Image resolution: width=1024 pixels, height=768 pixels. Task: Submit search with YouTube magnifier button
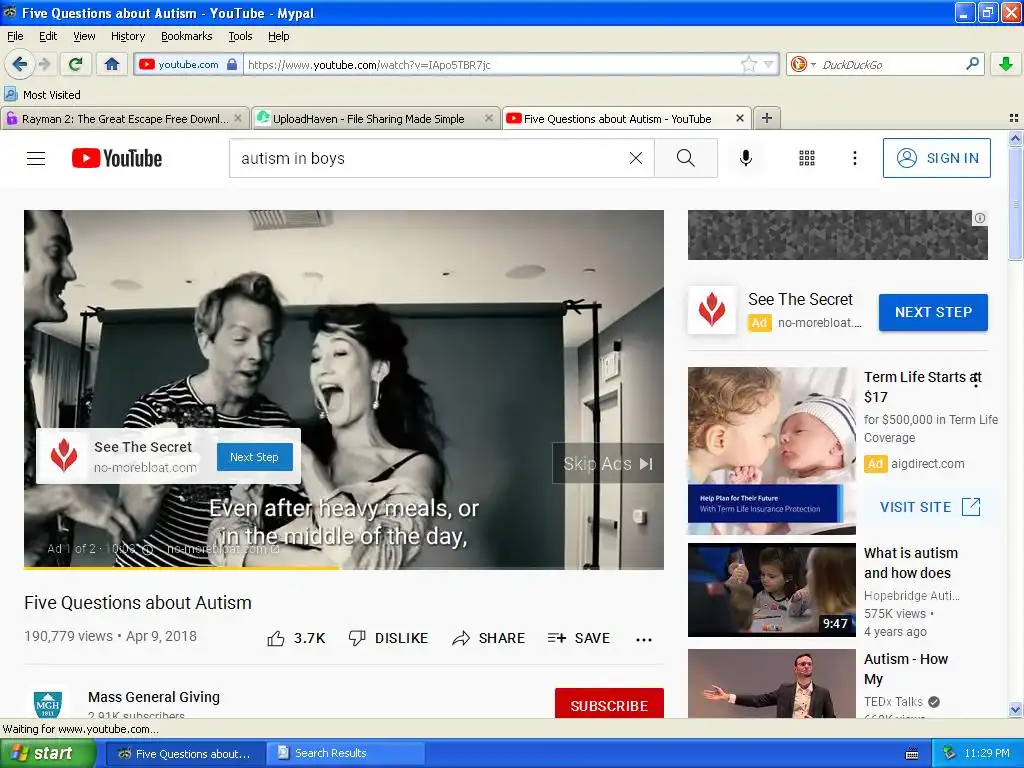coord(686,158)
